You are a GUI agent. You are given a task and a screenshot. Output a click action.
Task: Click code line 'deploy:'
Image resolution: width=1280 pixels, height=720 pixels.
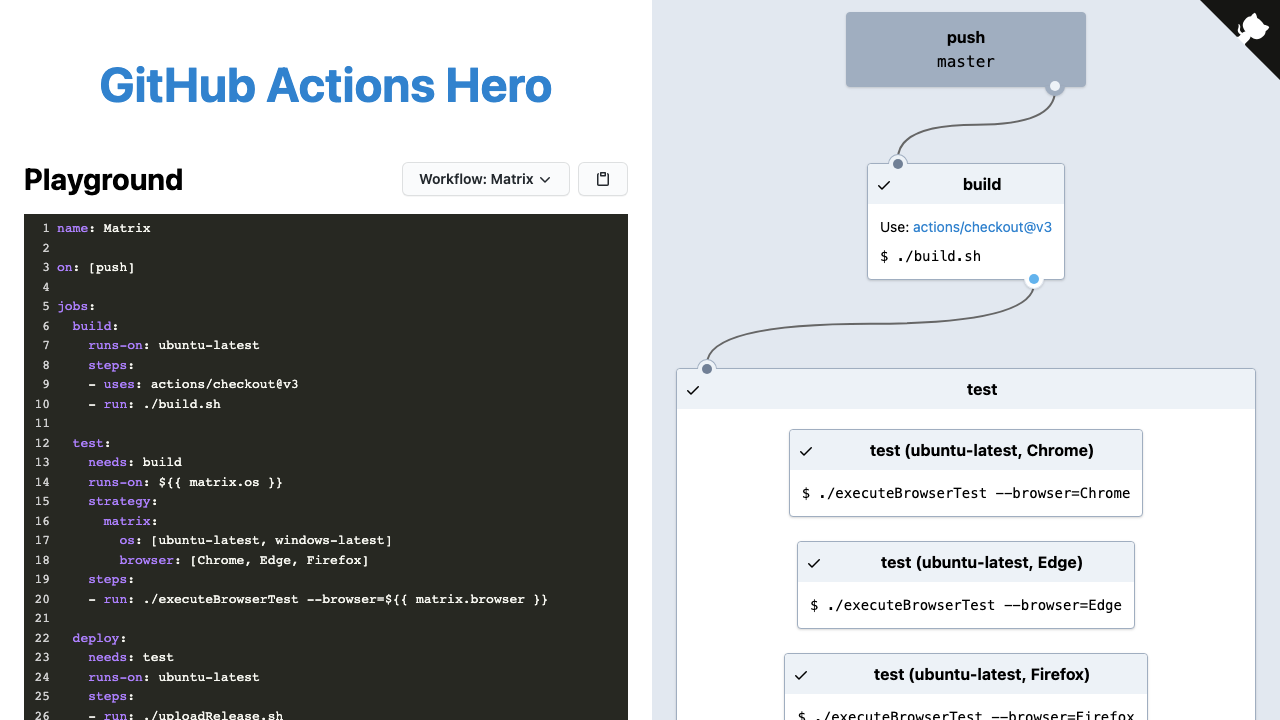pos(100,638)
